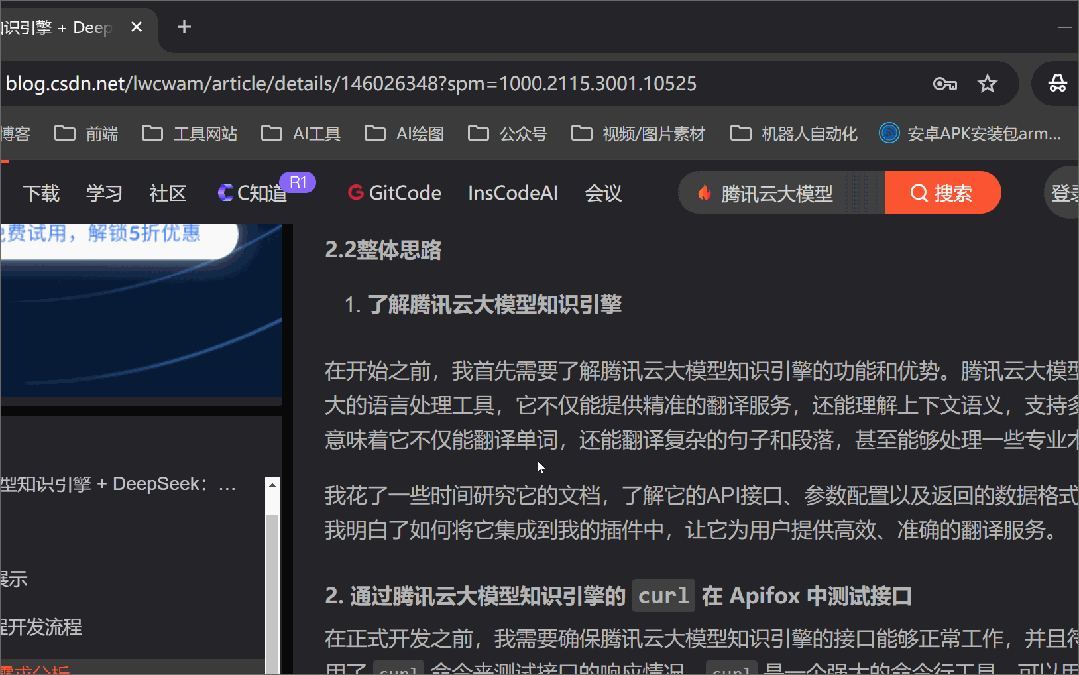Click the blue promotional banner image
Viewport: 1079px width, 675px height.
tap(141, 310)
